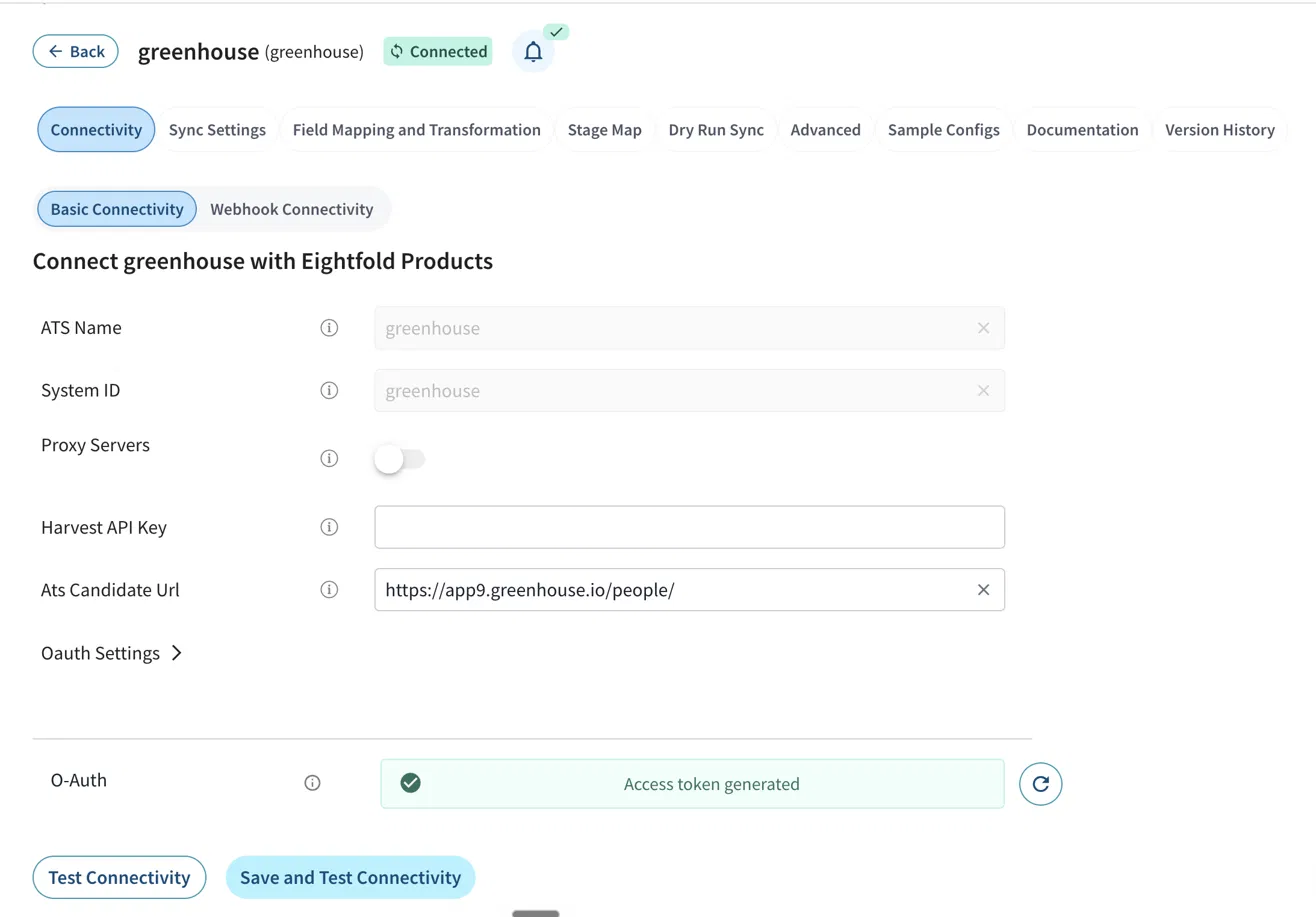Click the O-Auth label
Screen dimensions: 1316x917
[x=78, y=780]
